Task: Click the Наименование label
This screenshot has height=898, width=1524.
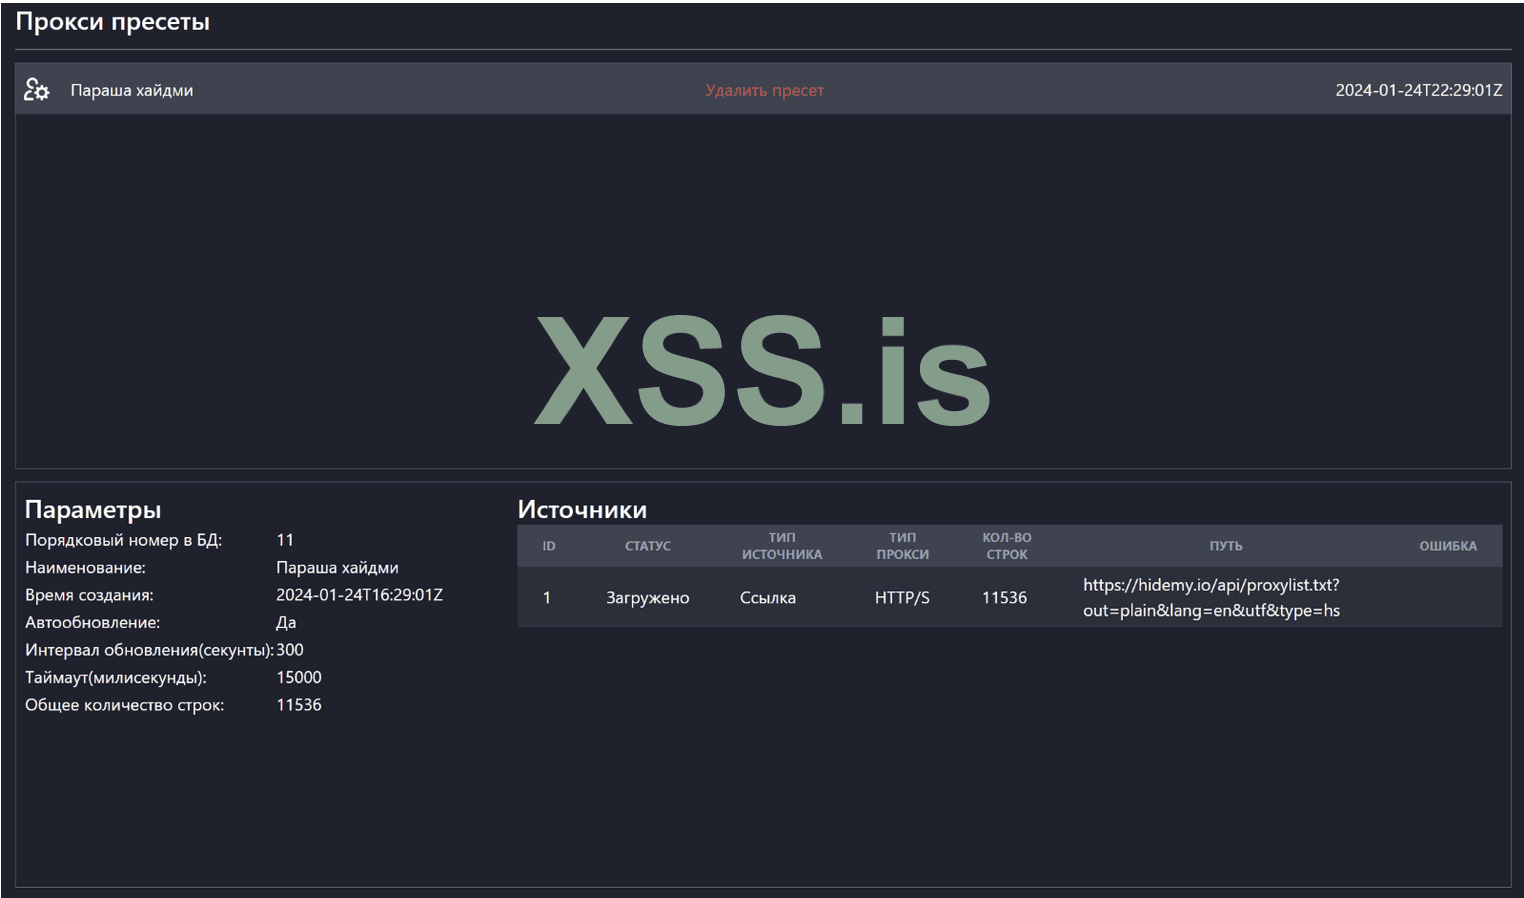Action: click(85, 567)
